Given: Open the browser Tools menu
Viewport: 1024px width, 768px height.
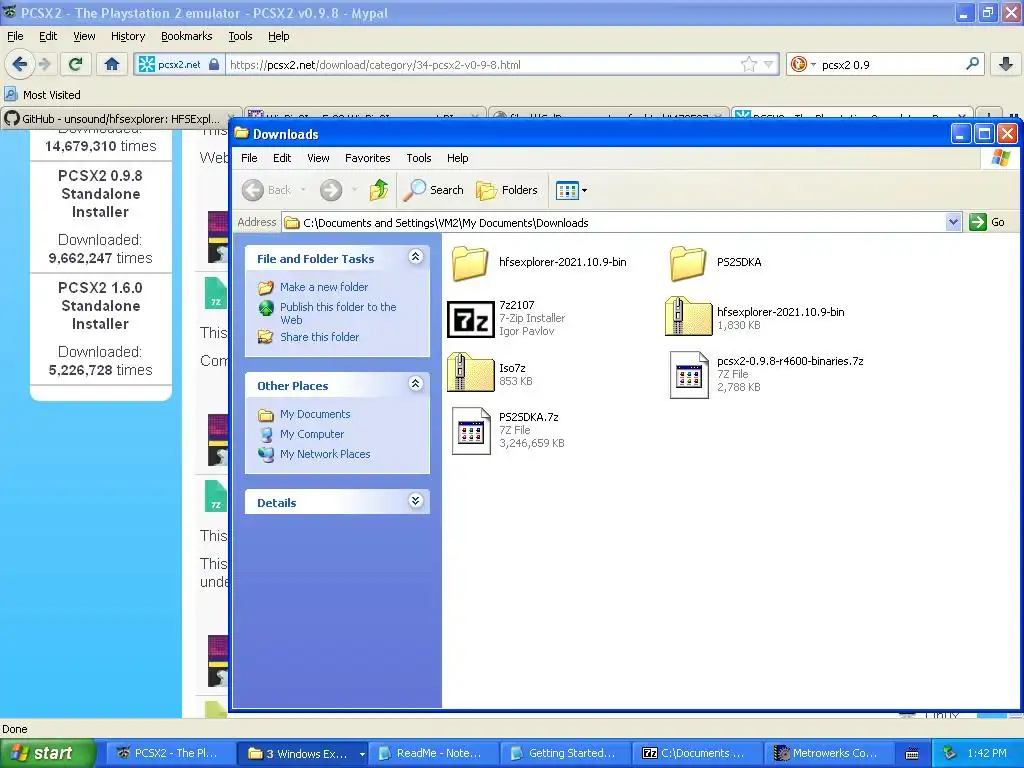Looking at the screenshot, I should [240, 37].
